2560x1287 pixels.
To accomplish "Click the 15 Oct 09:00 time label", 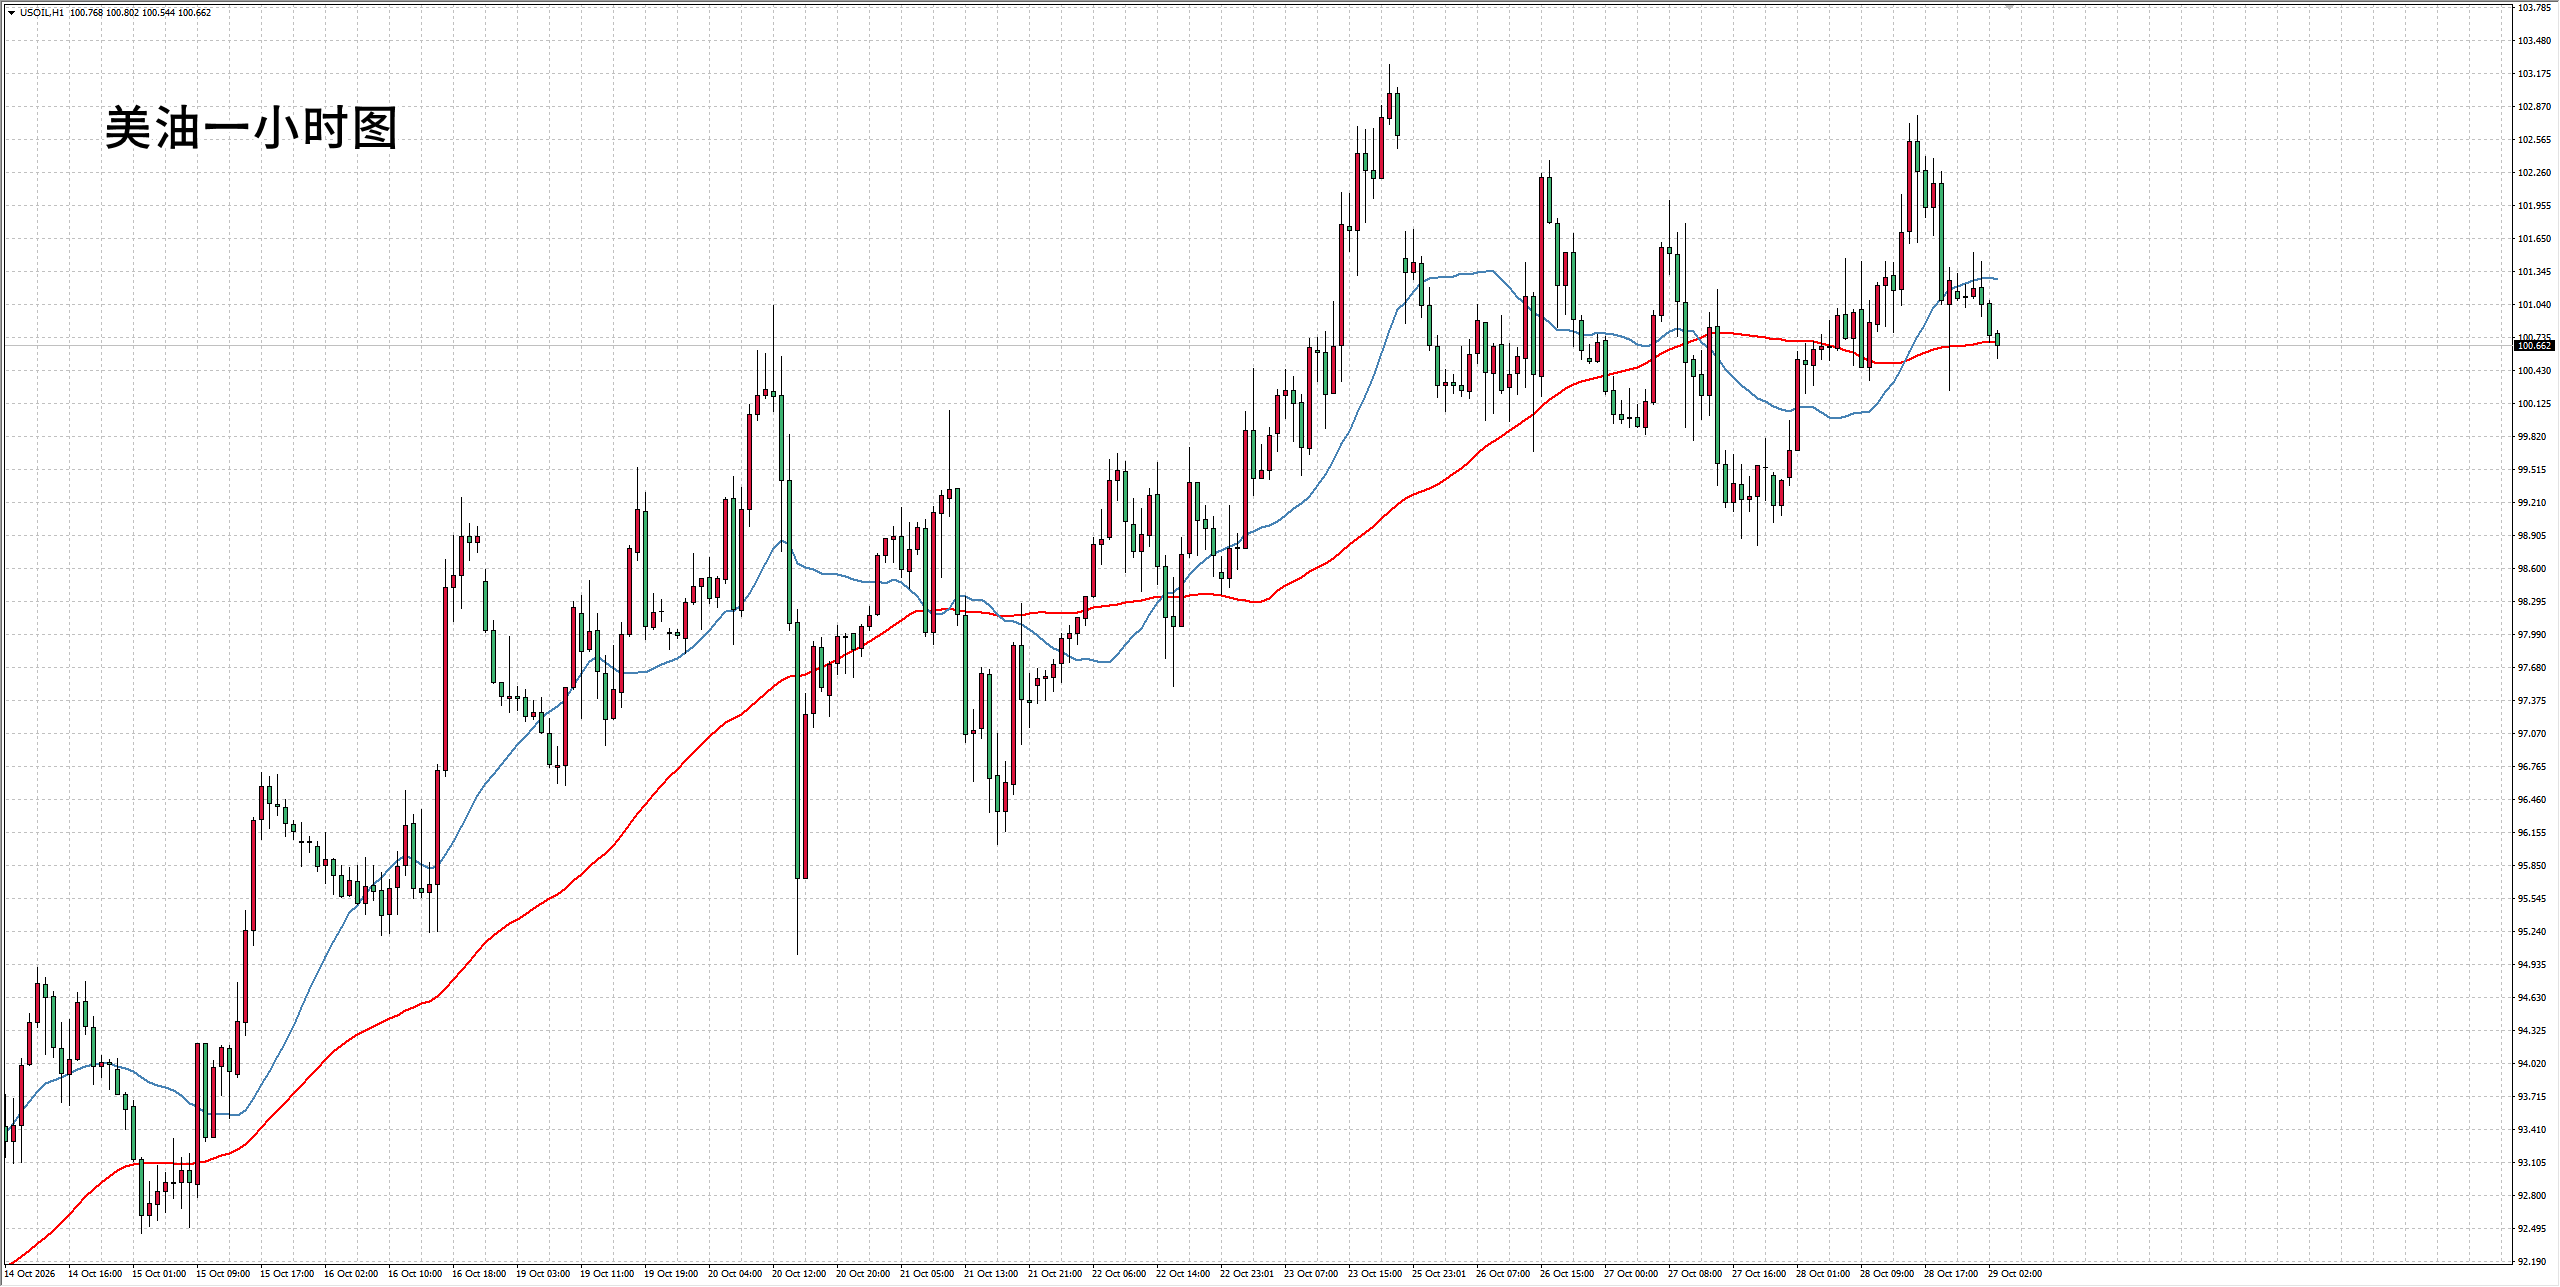I will 223,1274.
